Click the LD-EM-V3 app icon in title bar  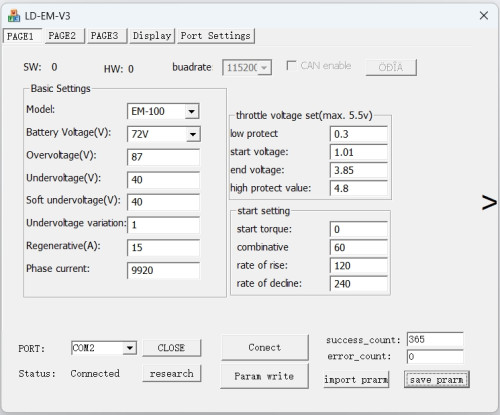click(14, 16)
